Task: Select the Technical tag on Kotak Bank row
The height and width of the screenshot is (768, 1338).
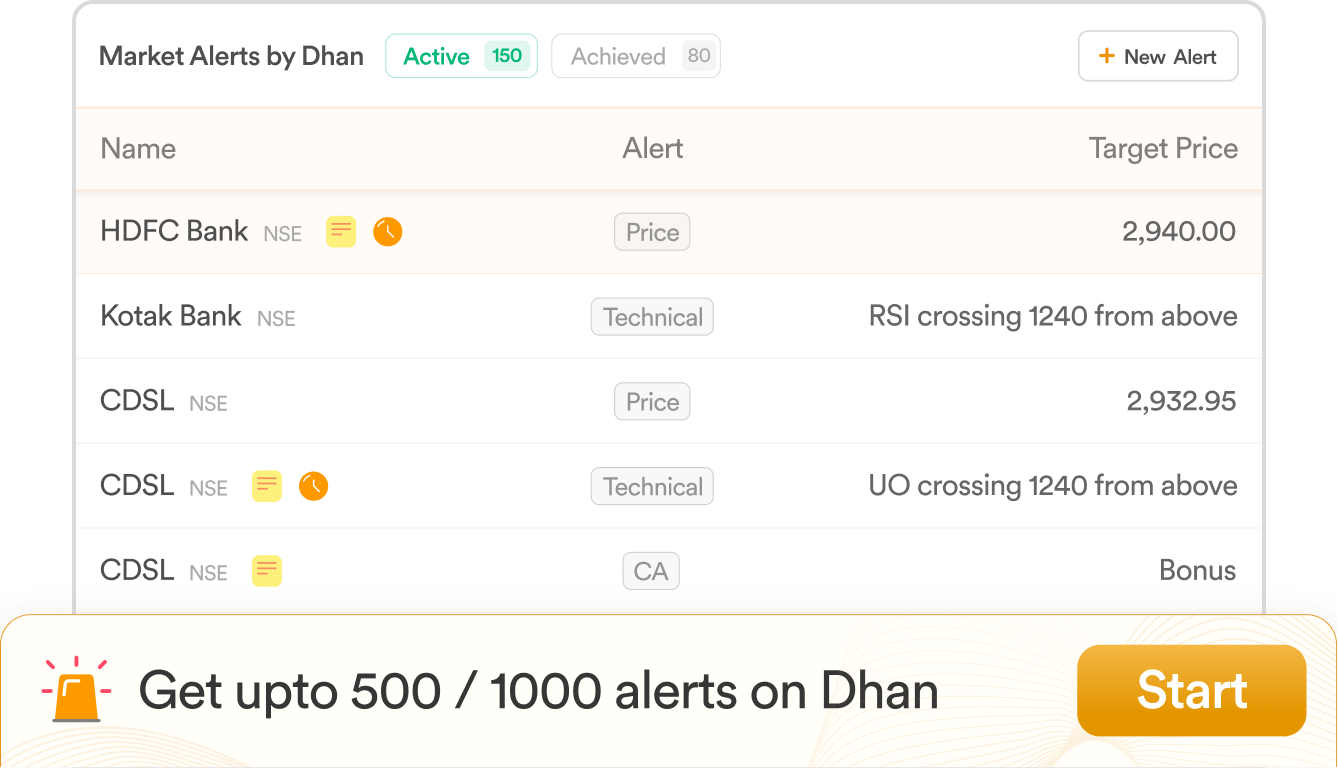Action: 652,317
